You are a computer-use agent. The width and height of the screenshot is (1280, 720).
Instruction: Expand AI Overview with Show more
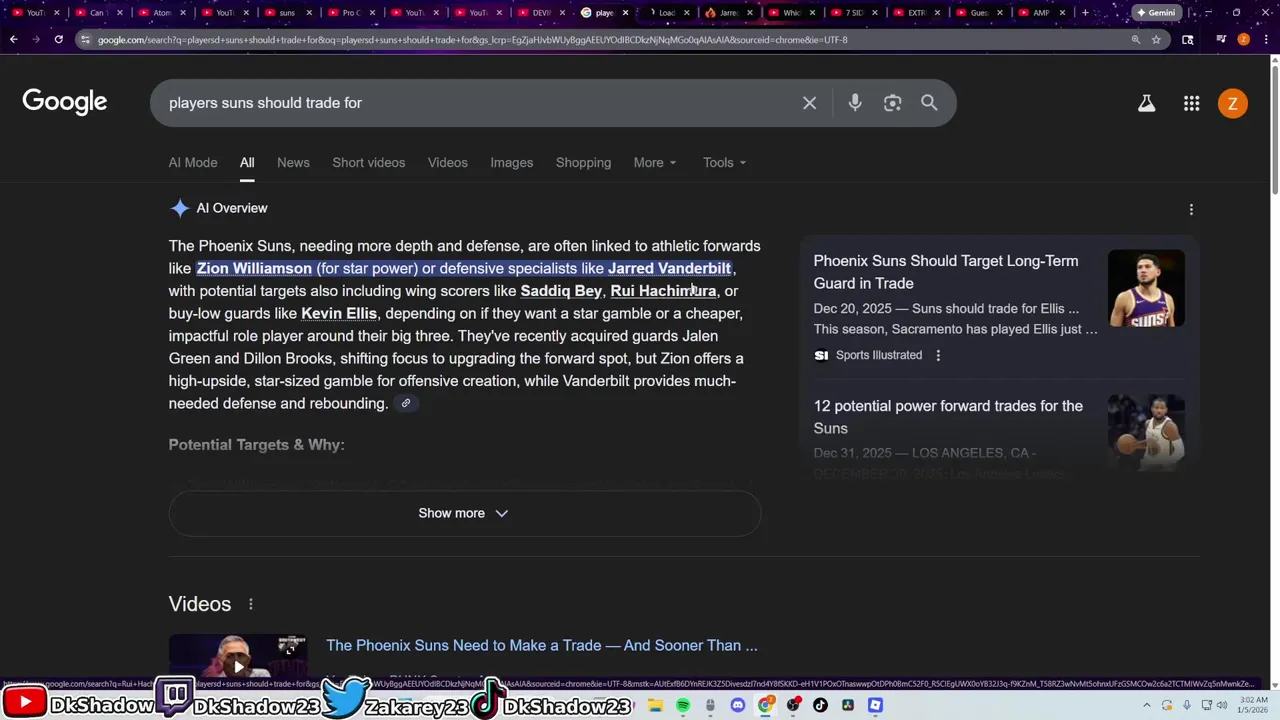tap(464, 513)
